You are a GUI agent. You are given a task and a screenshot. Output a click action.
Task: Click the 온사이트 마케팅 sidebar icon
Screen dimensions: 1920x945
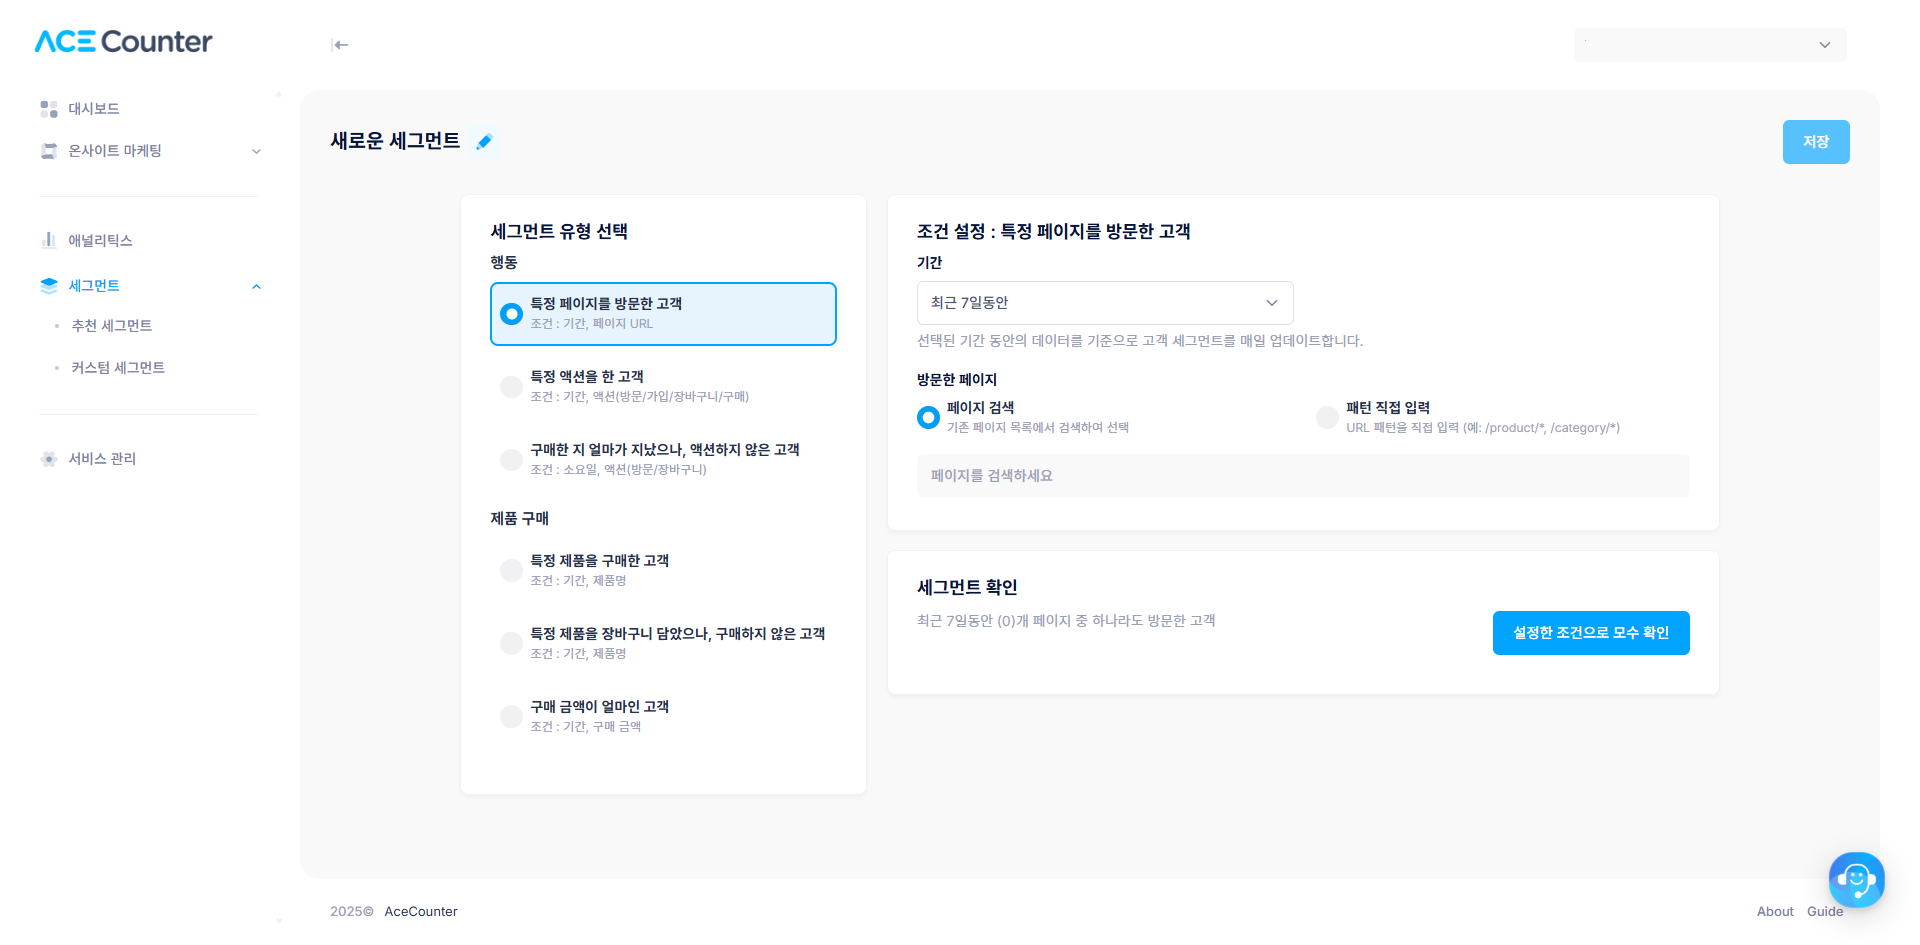pos(49,151)
